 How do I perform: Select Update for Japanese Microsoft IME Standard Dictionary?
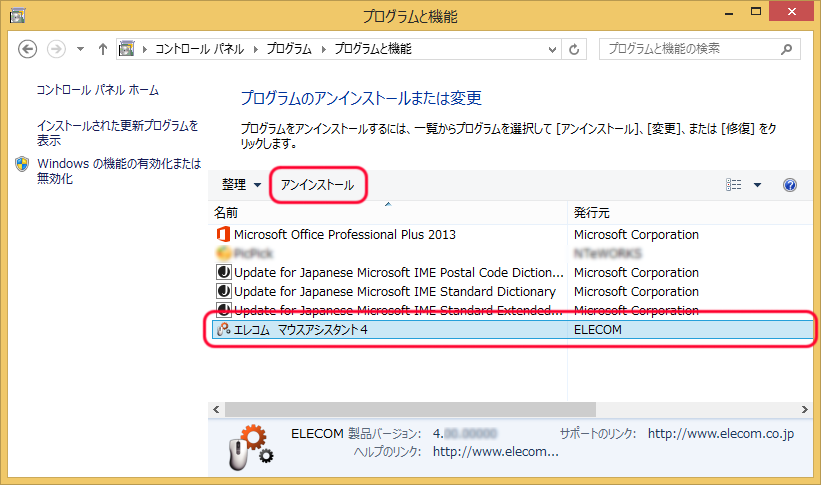(511, 291)
